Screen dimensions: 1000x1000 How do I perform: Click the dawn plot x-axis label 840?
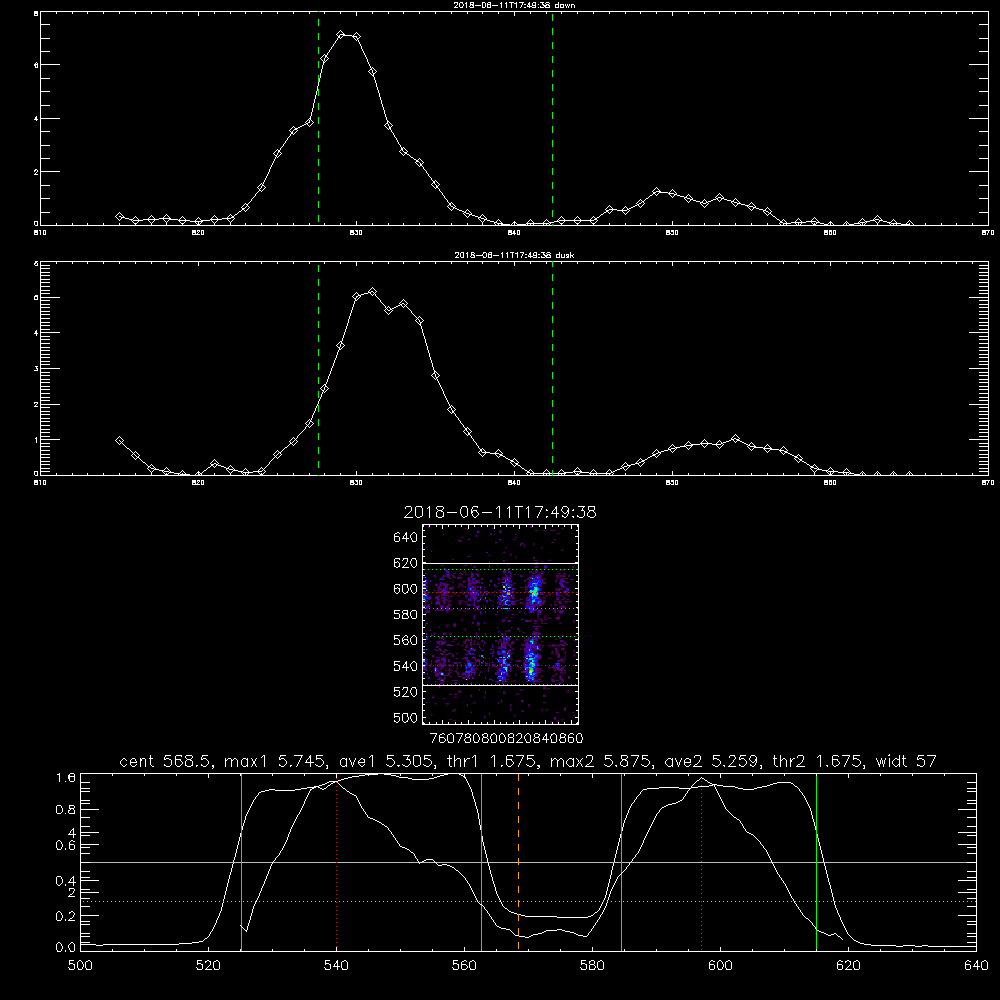pos(514,233)
